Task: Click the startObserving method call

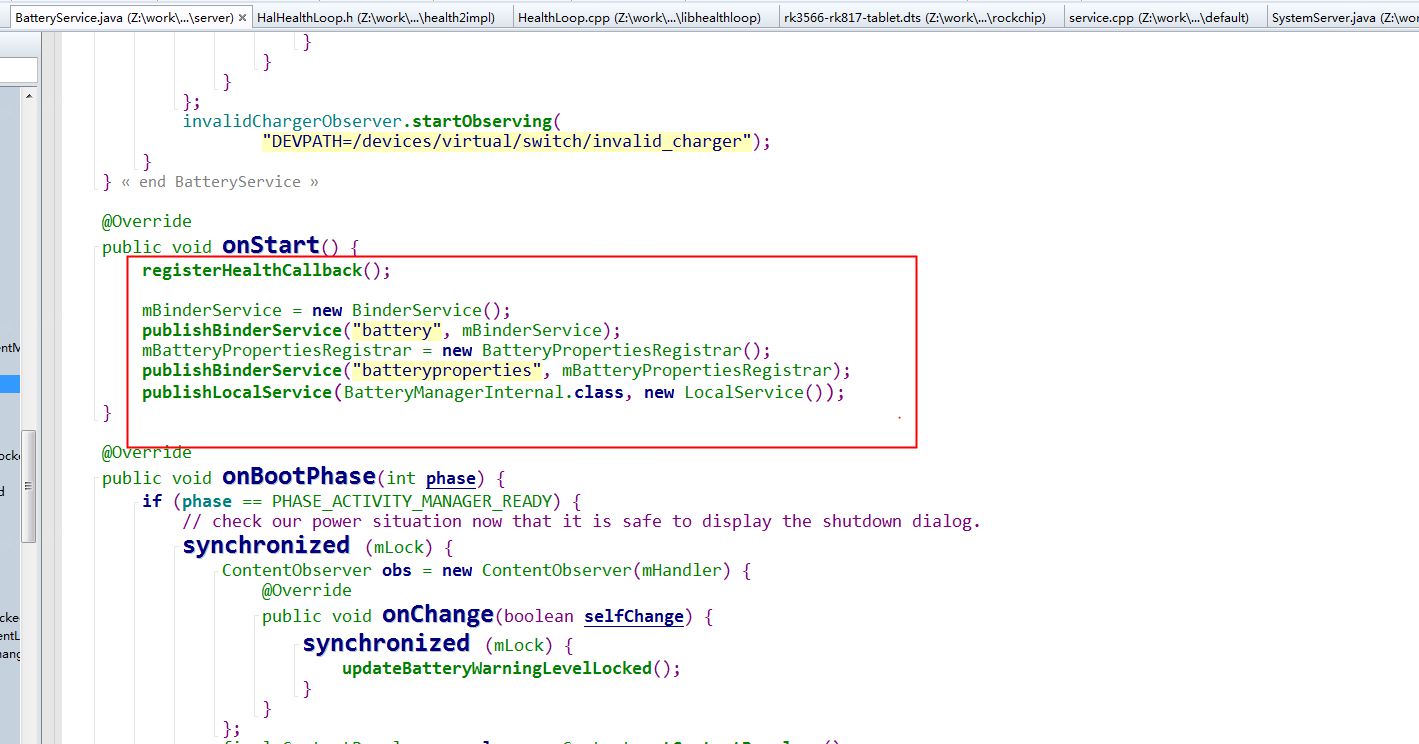Action: [x=482, y=121]
